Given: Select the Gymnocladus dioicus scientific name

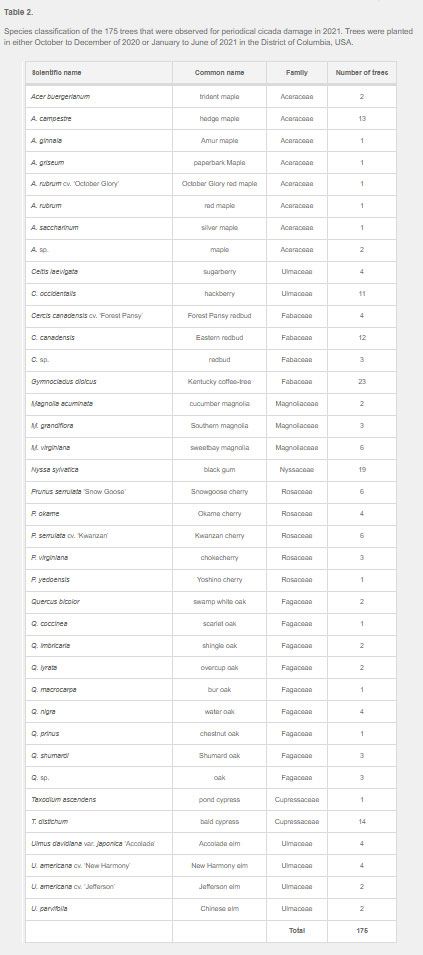Looking at the screenshot, I should (x=63, y=381).
